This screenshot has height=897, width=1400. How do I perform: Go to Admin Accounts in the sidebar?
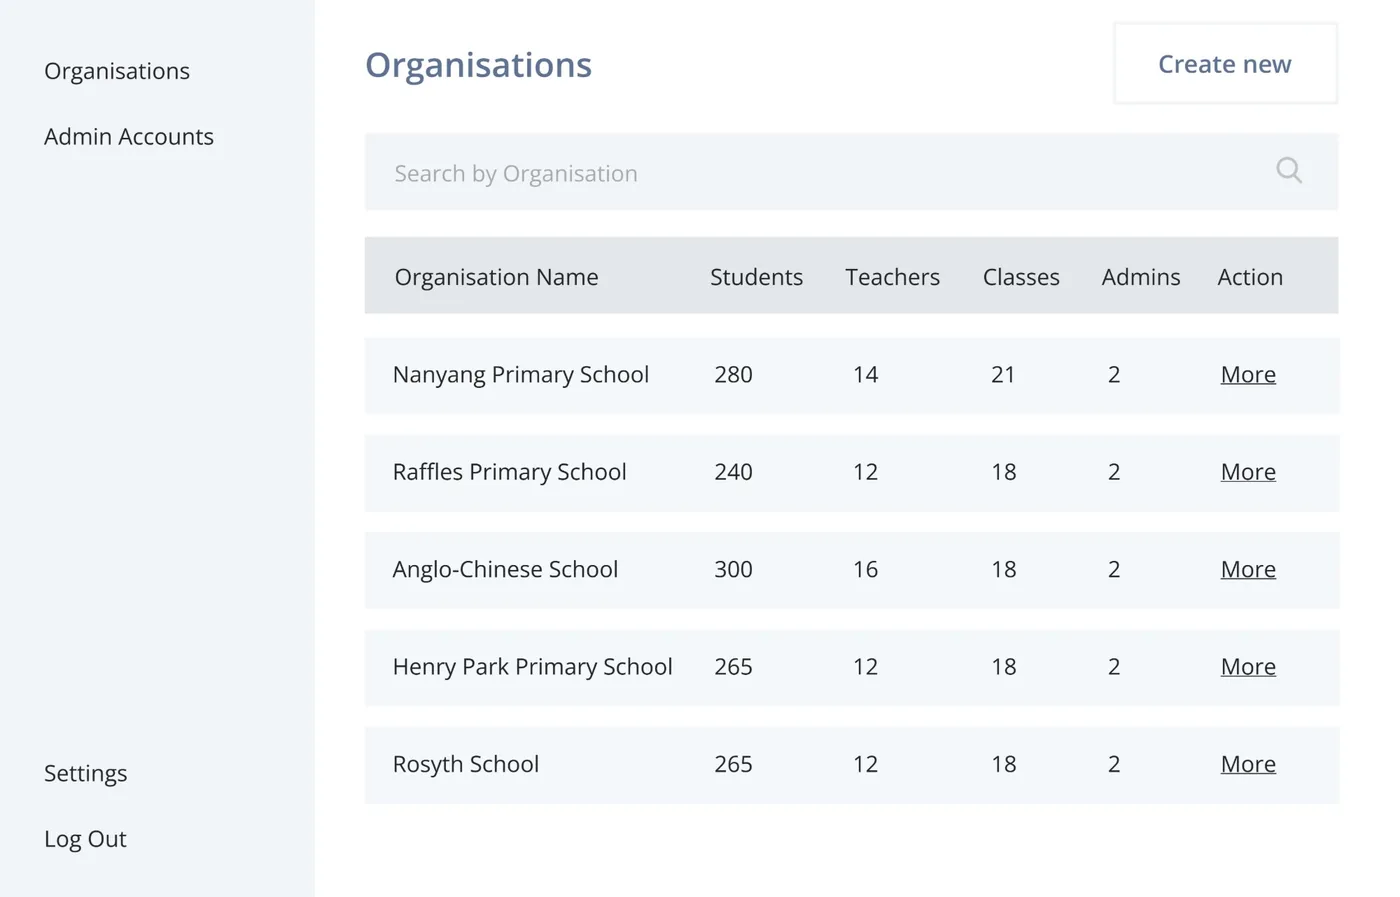(x=129, y=136)
